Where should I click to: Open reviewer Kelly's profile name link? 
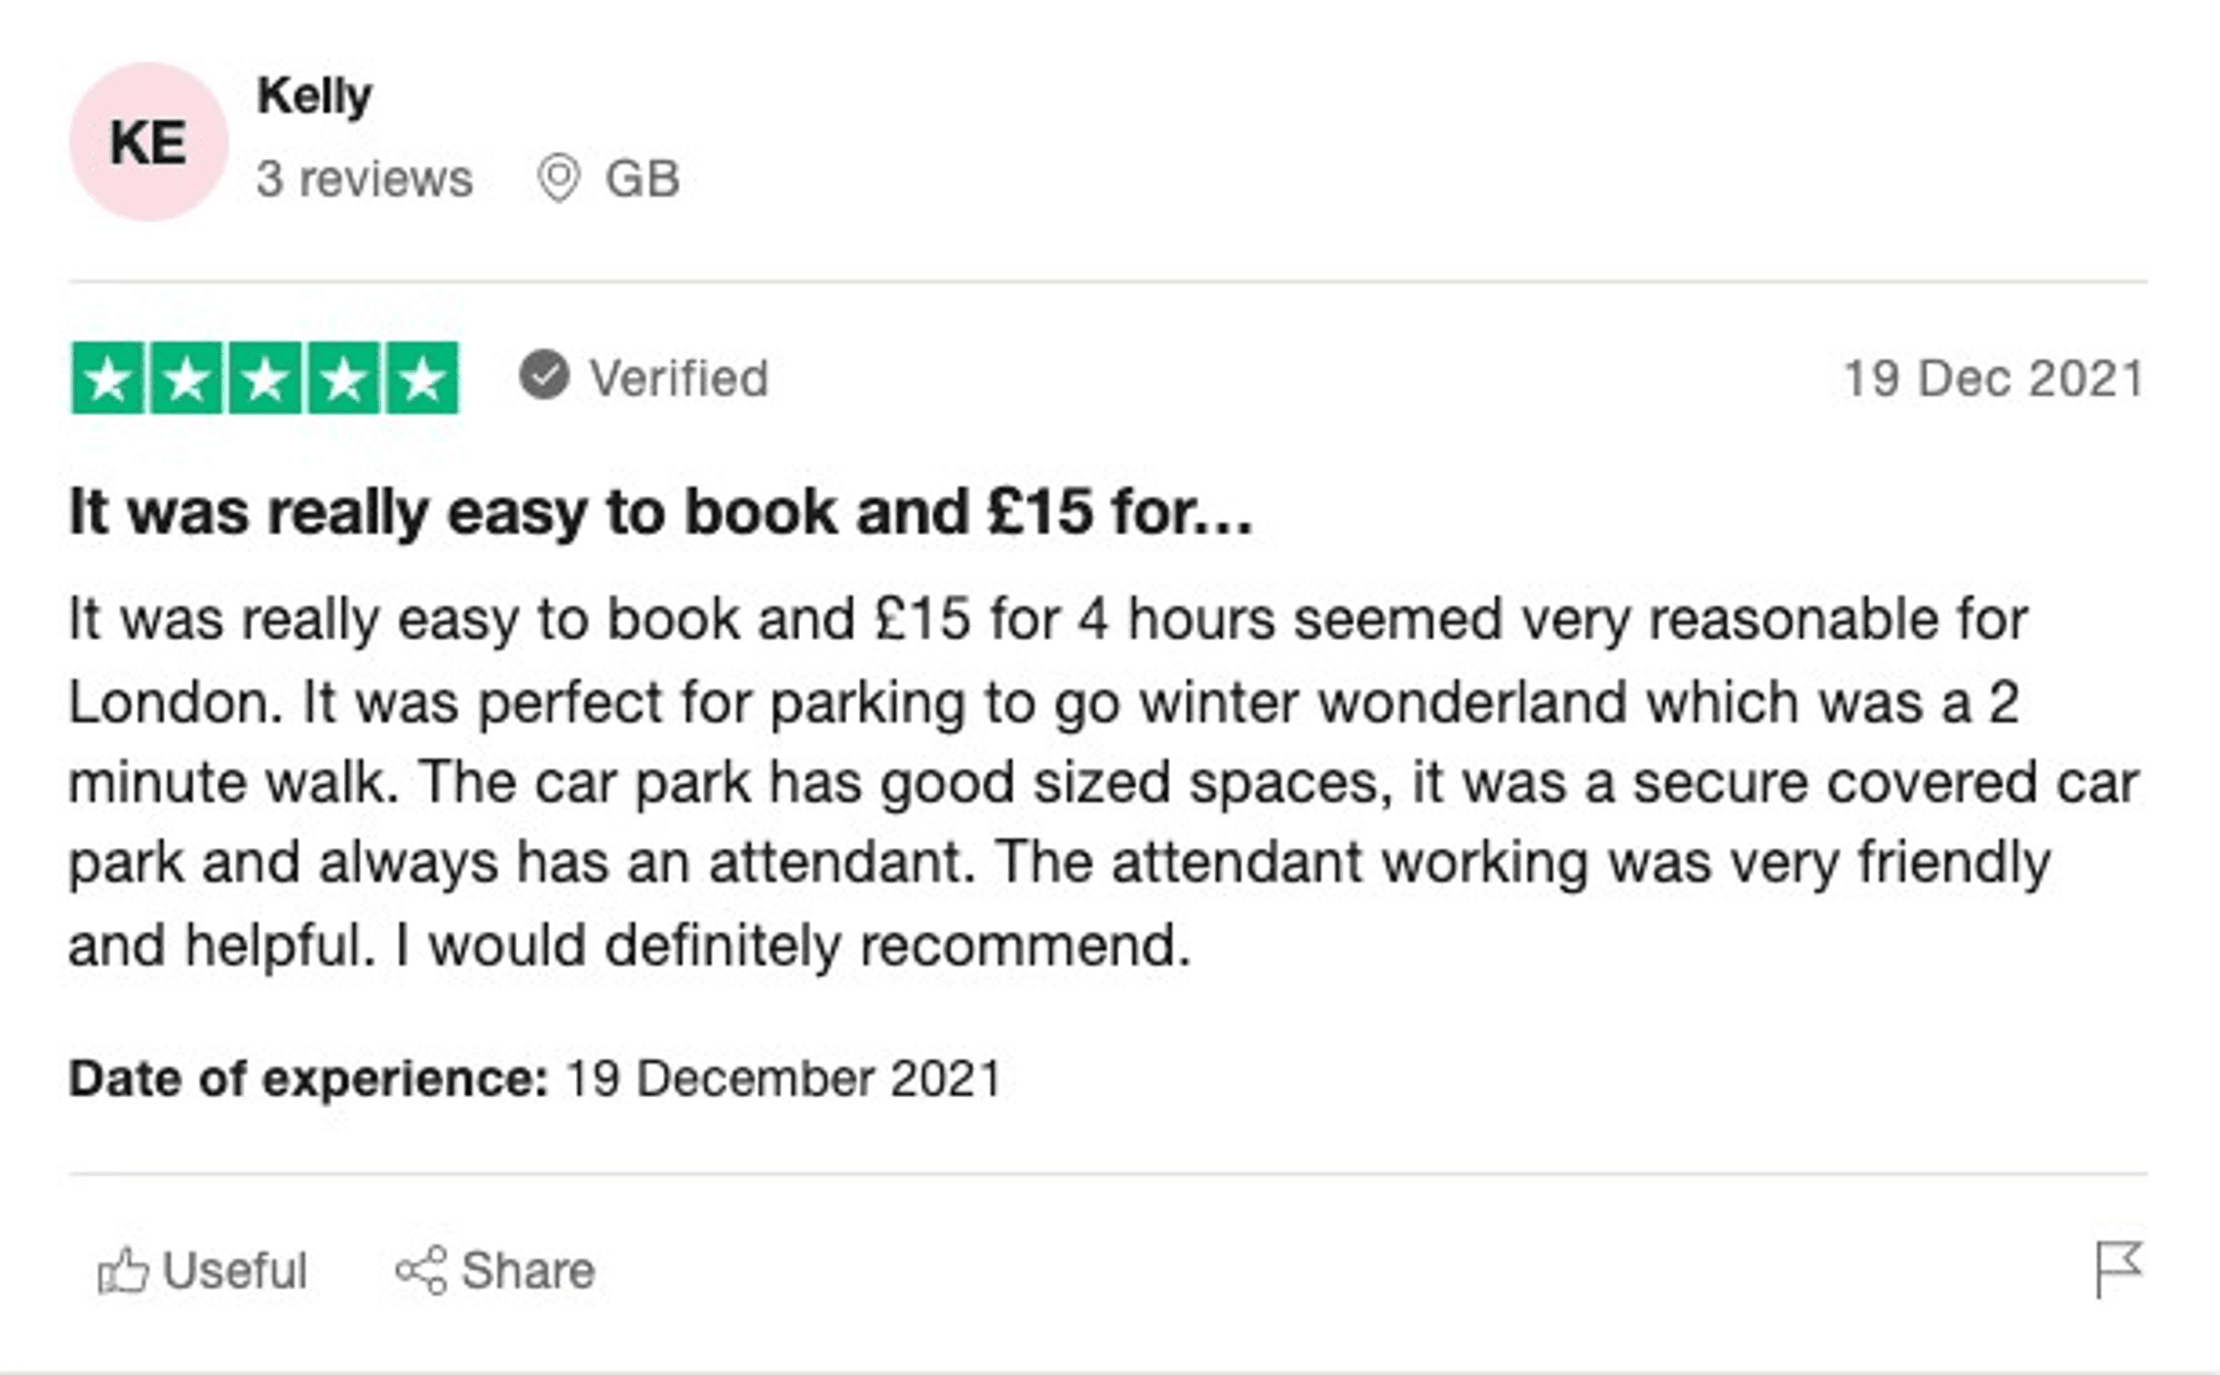point(314,96)
